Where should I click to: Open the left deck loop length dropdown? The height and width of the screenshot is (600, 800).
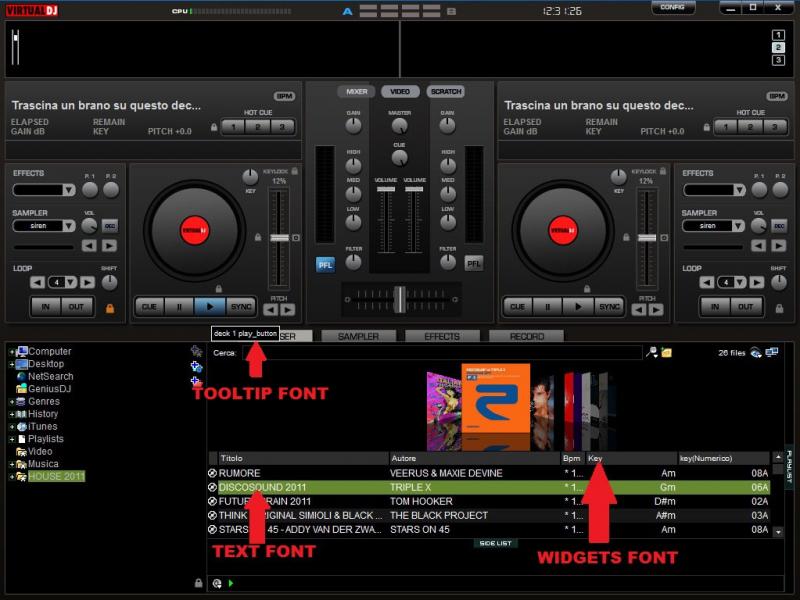[x=70, y=282]
